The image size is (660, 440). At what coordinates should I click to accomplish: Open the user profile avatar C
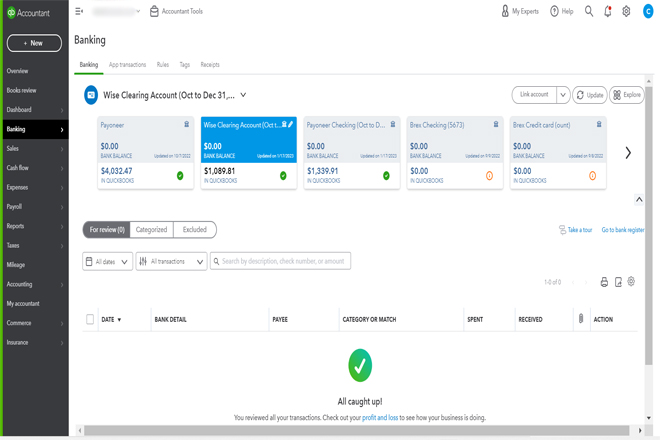648,11
